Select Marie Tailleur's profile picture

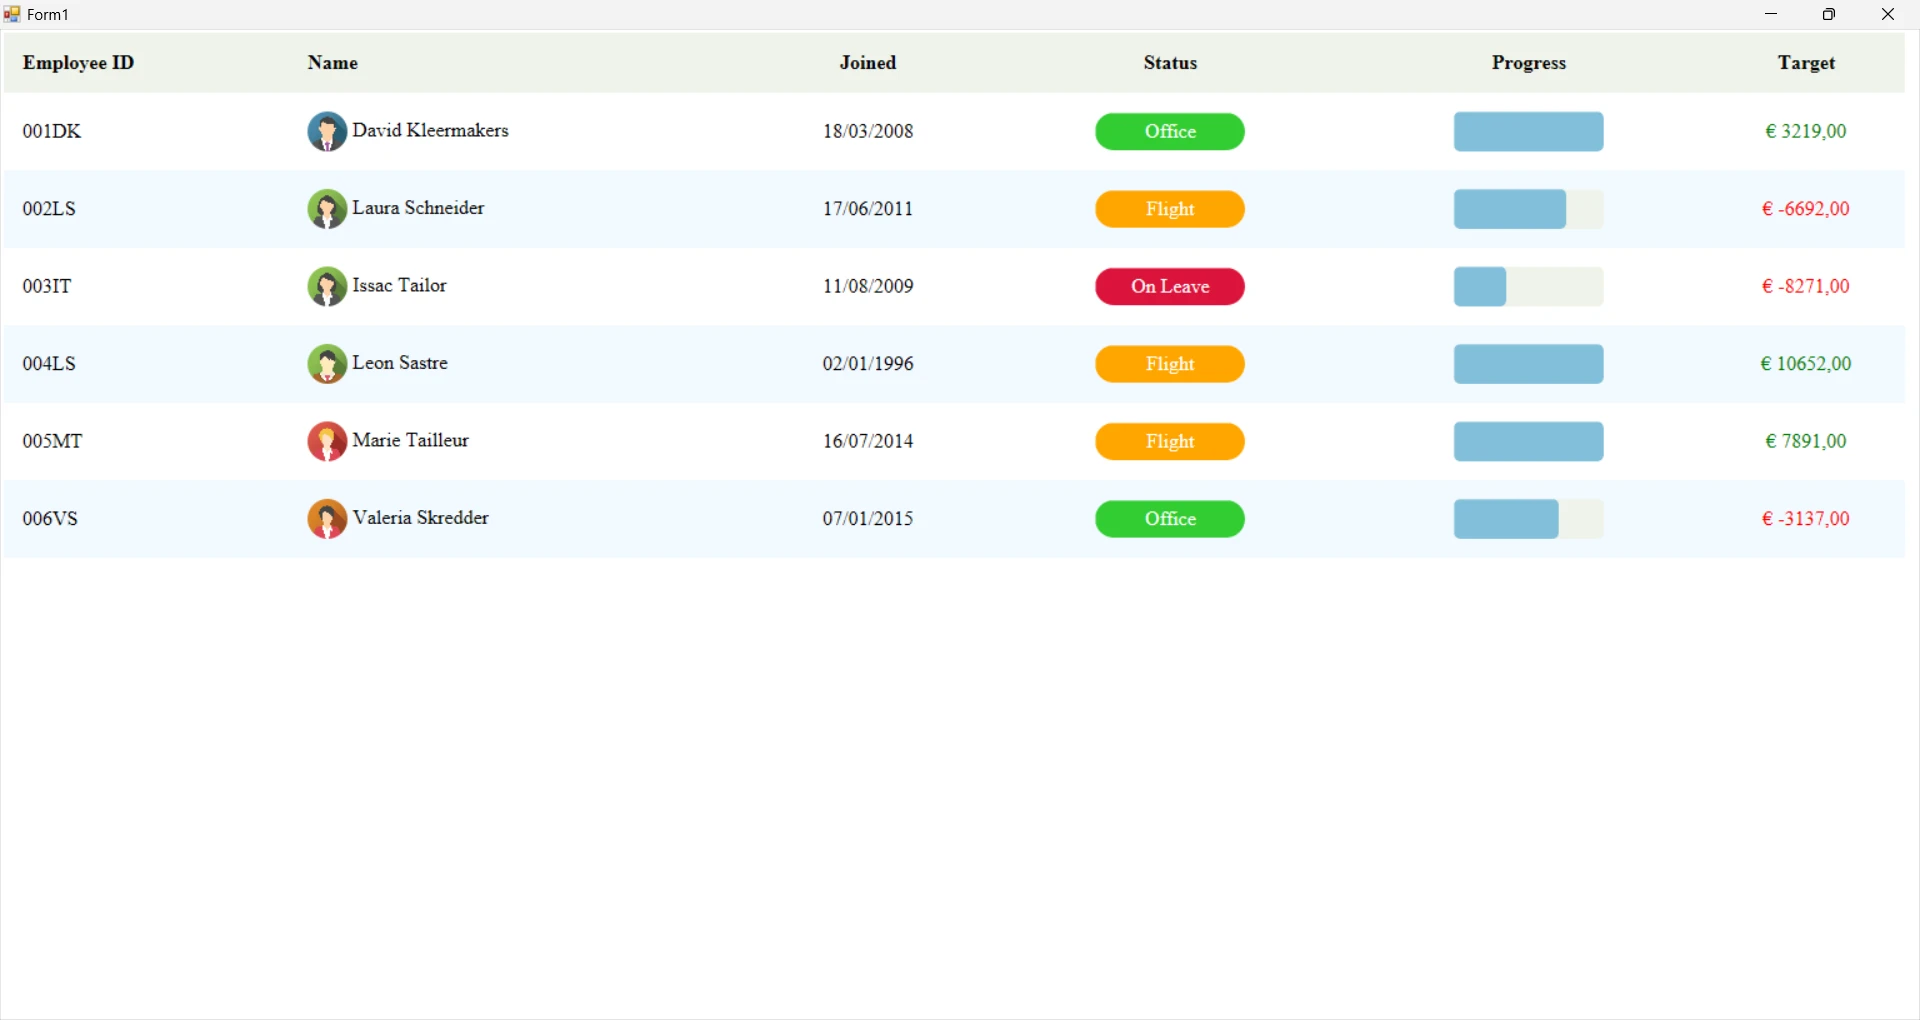pos(327,442)
